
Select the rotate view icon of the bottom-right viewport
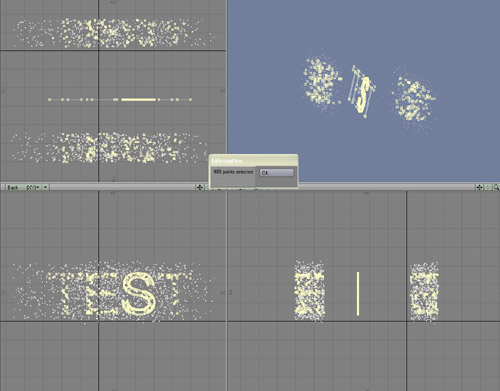click(x=488, y=187)
